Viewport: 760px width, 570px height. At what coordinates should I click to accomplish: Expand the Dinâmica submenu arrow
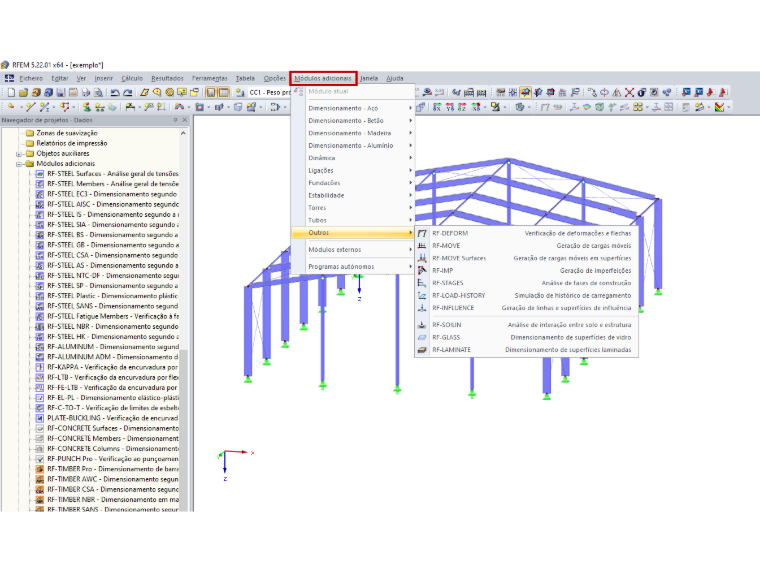(410, 158)
